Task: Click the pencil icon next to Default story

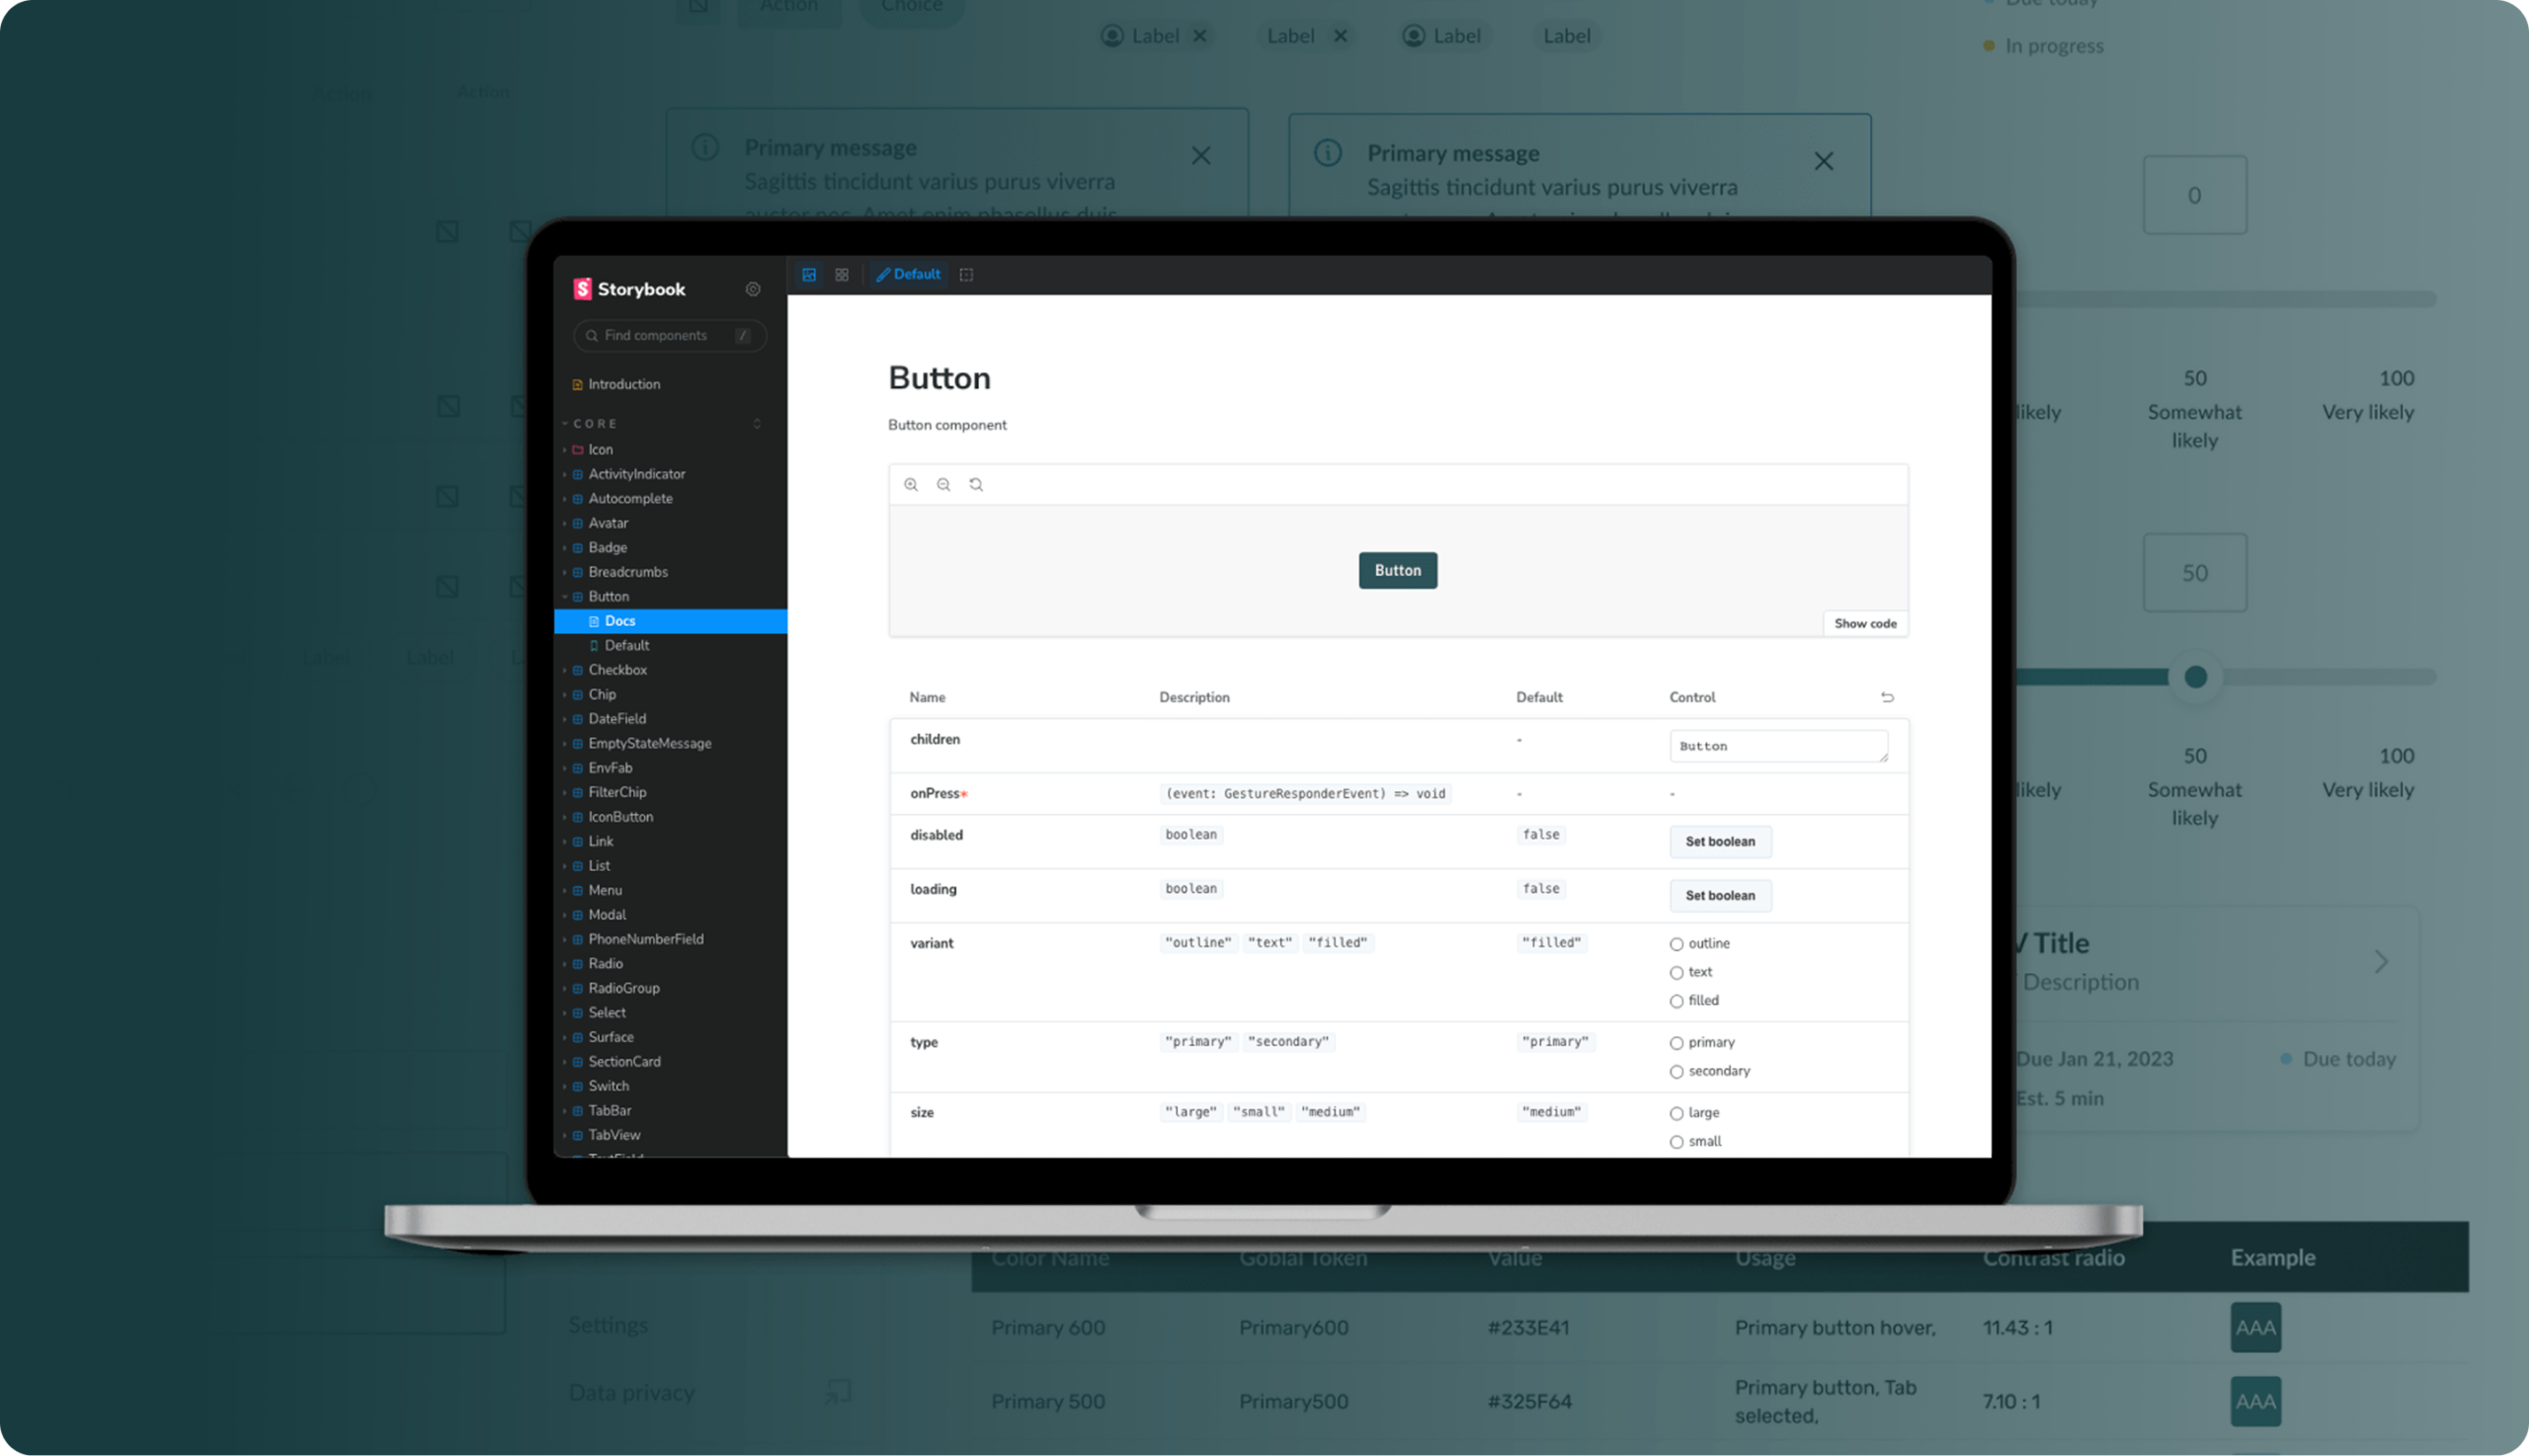Action: pos(883,274)
